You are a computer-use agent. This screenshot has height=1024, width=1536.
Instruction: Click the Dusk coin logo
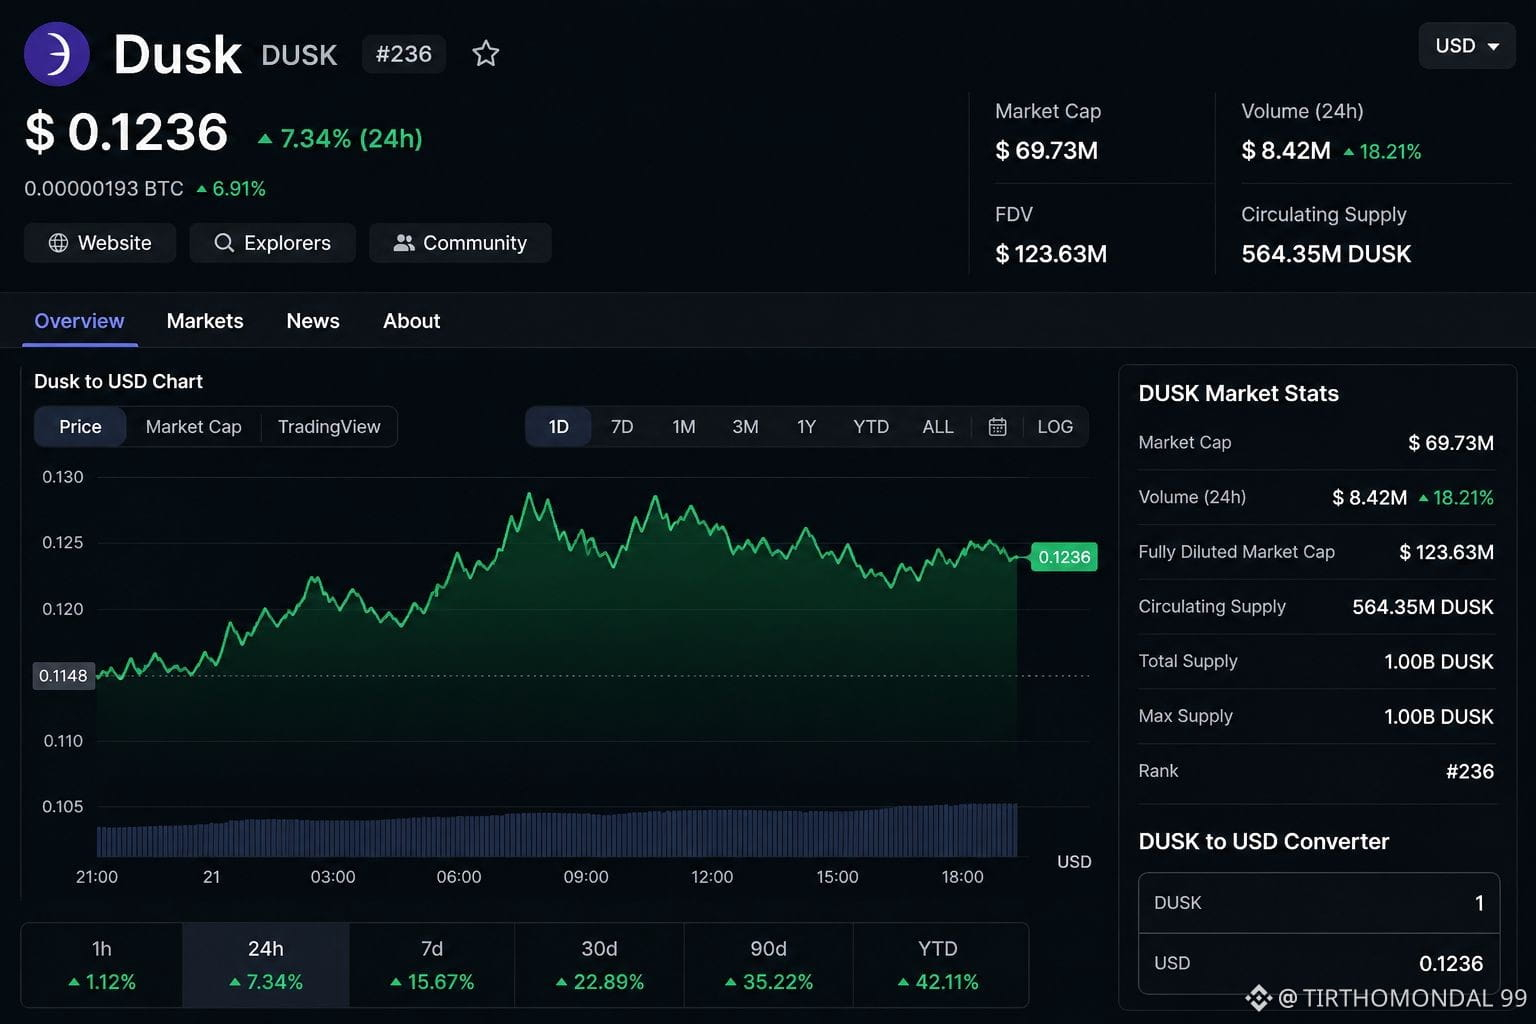tap(57, 54)
